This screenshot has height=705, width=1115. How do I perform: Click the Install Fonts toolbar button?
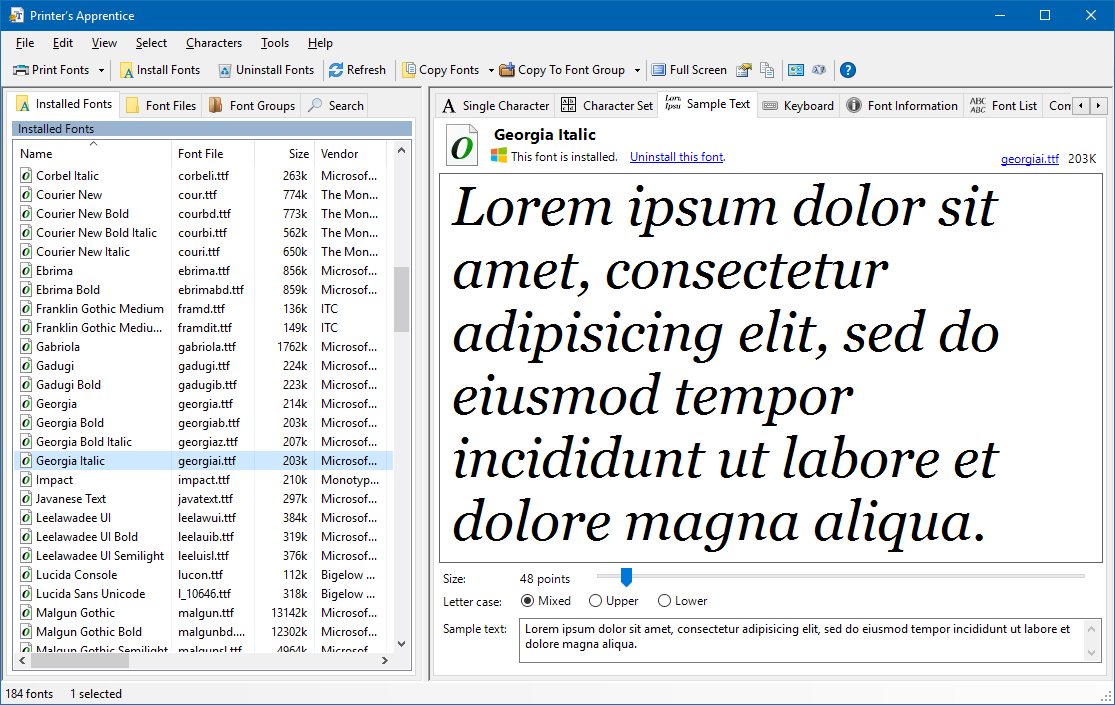pos(160,70)
